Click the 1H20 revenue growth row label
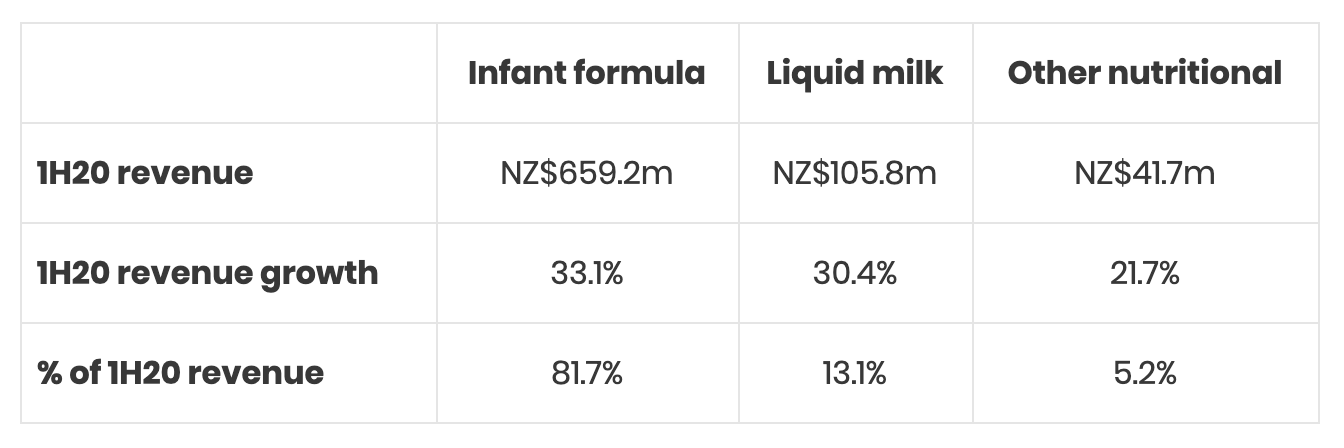The image size is (1344, 448). tap(207, 273)
